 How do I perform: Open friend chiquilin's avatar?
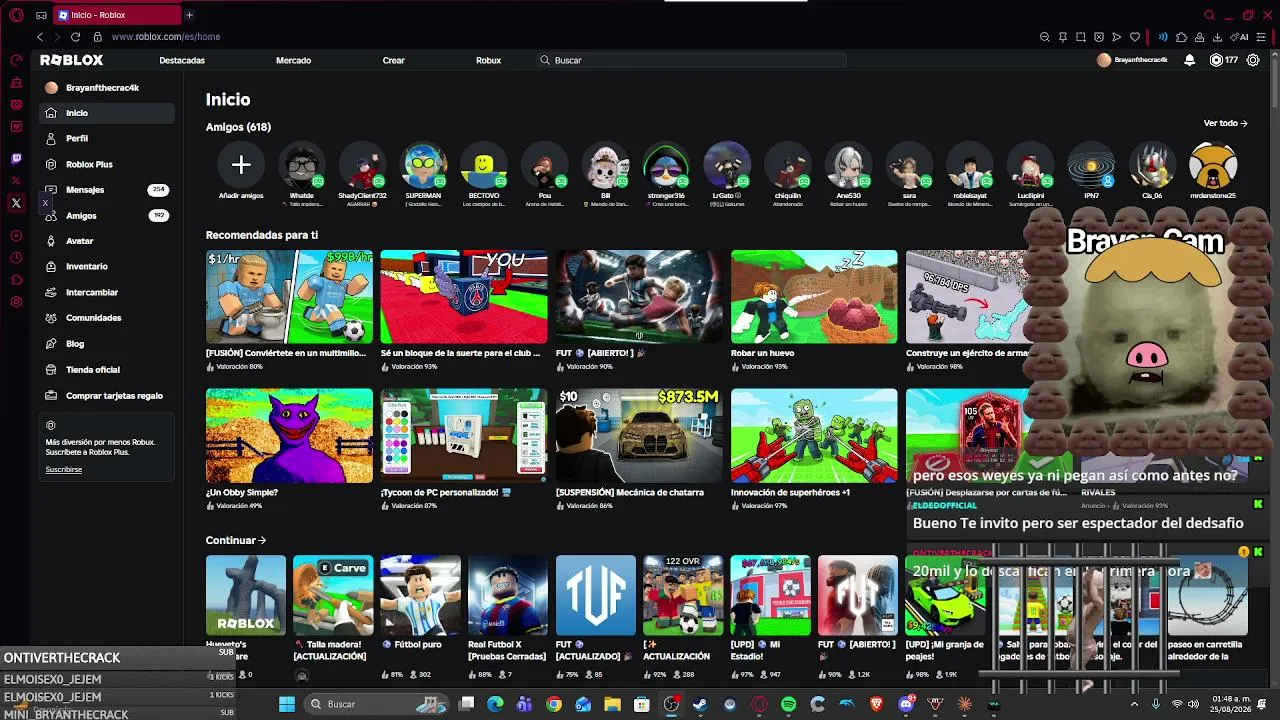pyautogui.click(x=788, y=165)
